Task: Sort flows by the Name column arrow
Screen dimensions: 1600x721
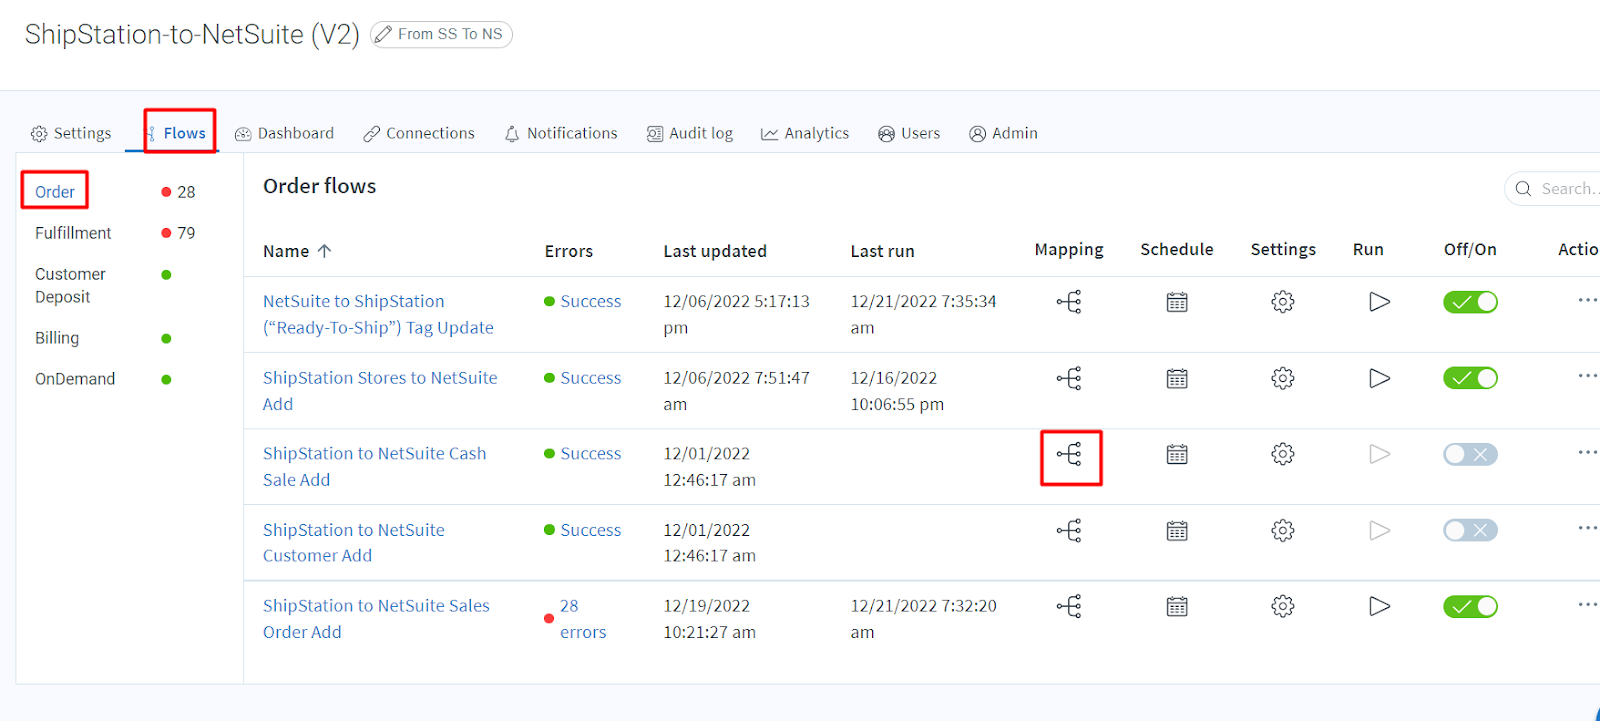Action: [324, 251]
